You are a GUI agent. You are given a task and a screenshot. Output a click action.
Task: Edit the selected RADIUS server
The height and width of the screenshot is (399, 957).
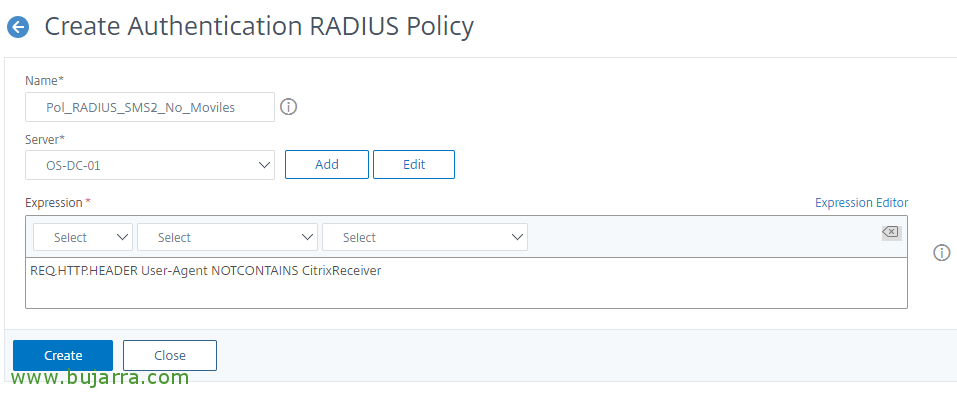[414, 165]
